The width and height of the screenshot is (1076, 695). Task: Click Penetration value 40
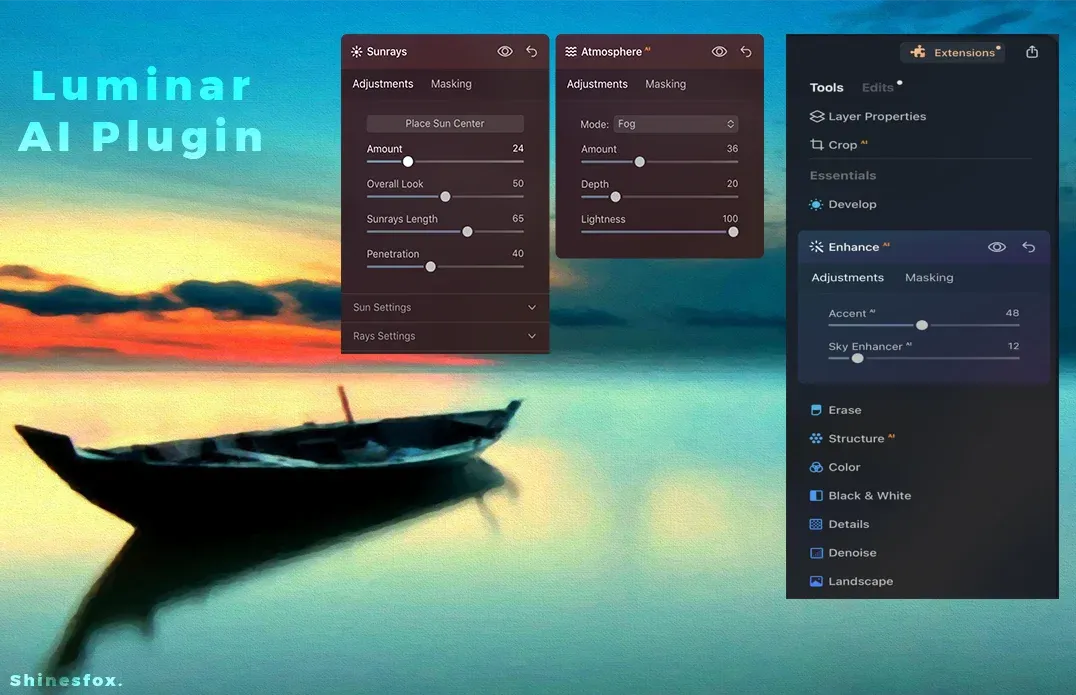coord(518,253)
